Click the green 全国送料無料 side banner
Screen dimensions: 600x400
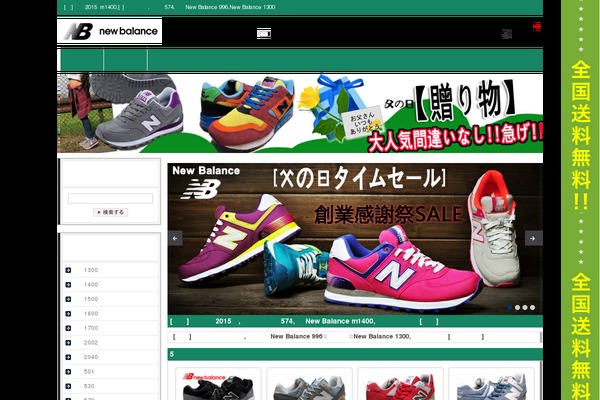(580, 200)
